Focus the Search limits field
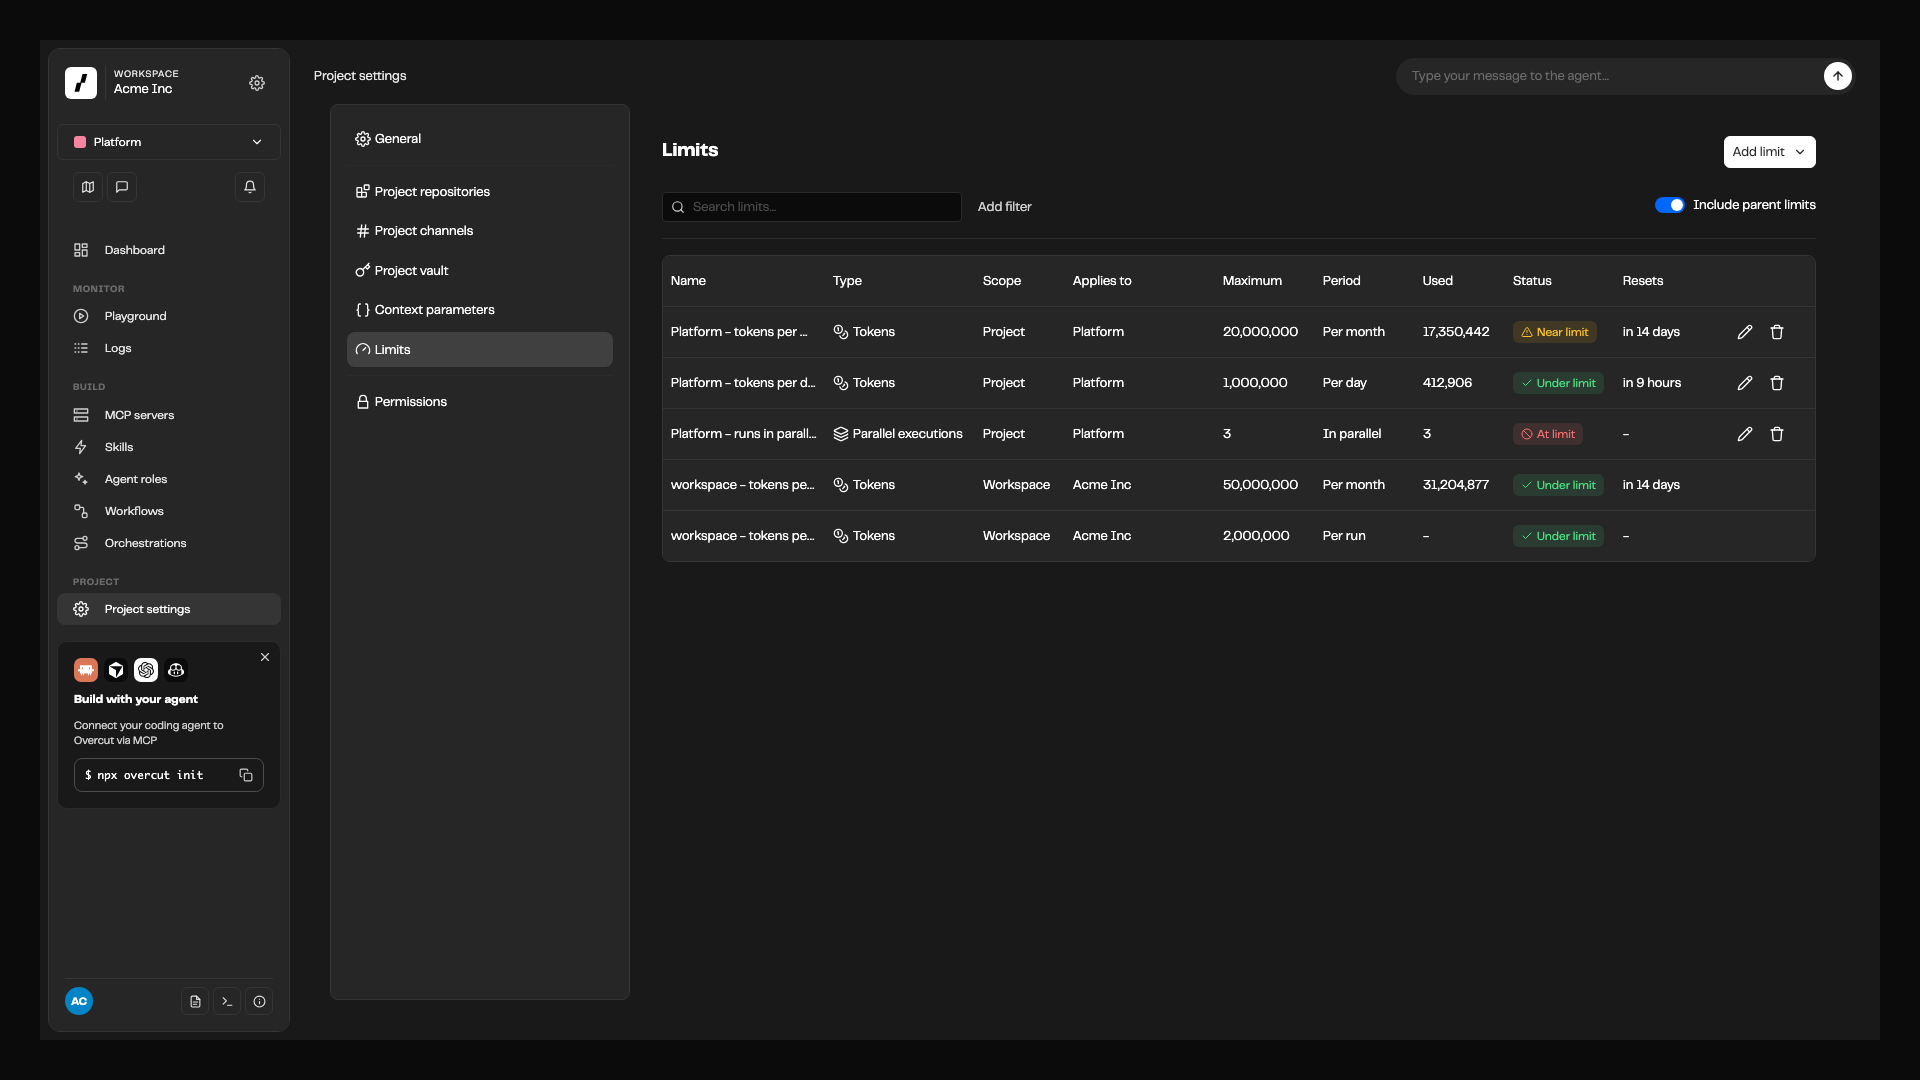Screen dimensions: 1920x1080 (x=811, y=207)
